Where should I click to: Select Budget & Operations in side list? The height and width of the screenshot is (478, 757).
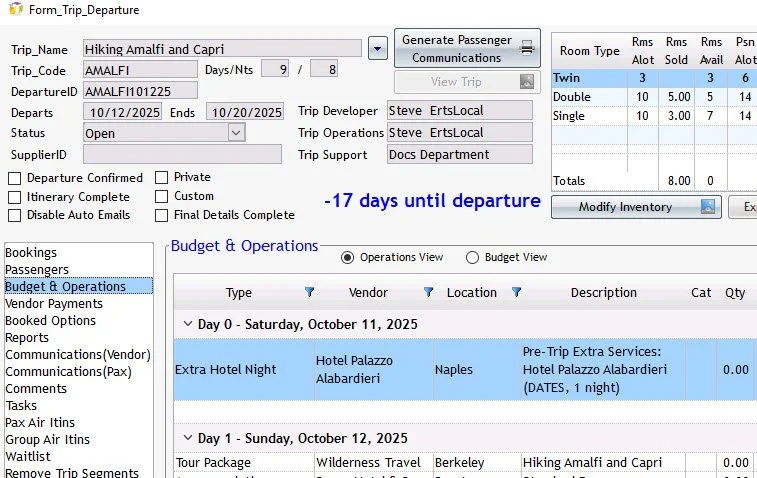pyautogui.click(x=79, y=286)
